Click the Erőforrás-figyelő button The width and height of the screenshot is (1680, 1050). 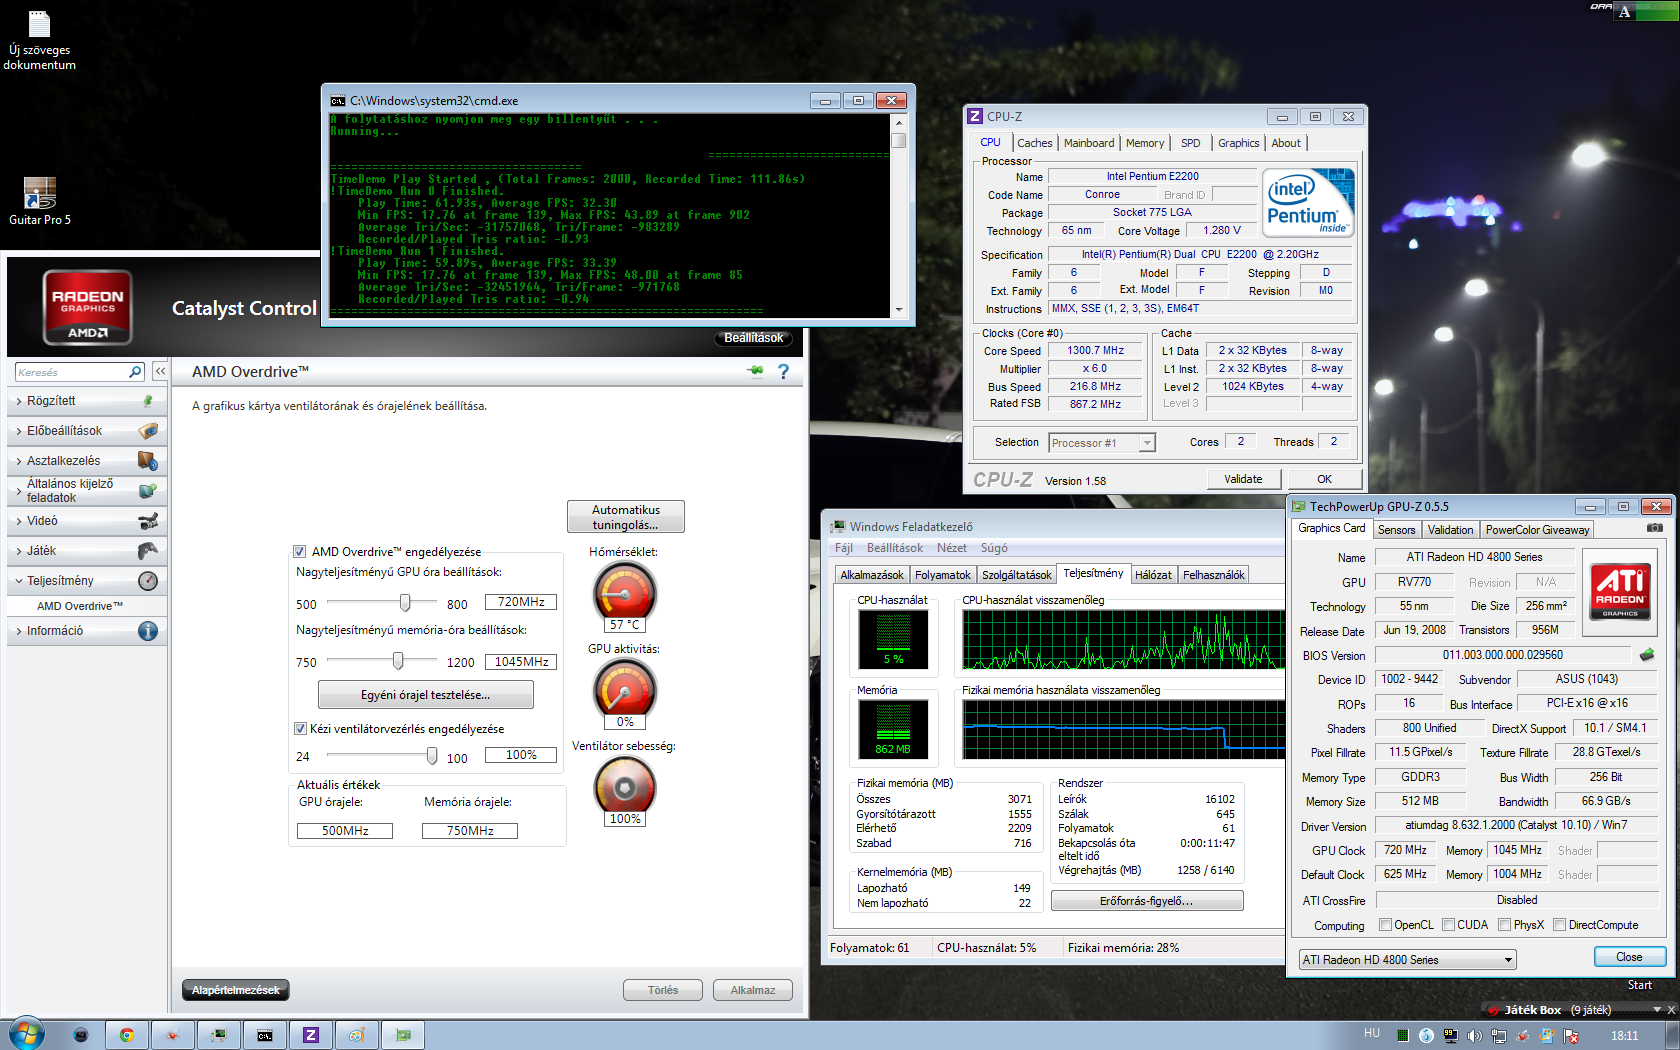1147,901
